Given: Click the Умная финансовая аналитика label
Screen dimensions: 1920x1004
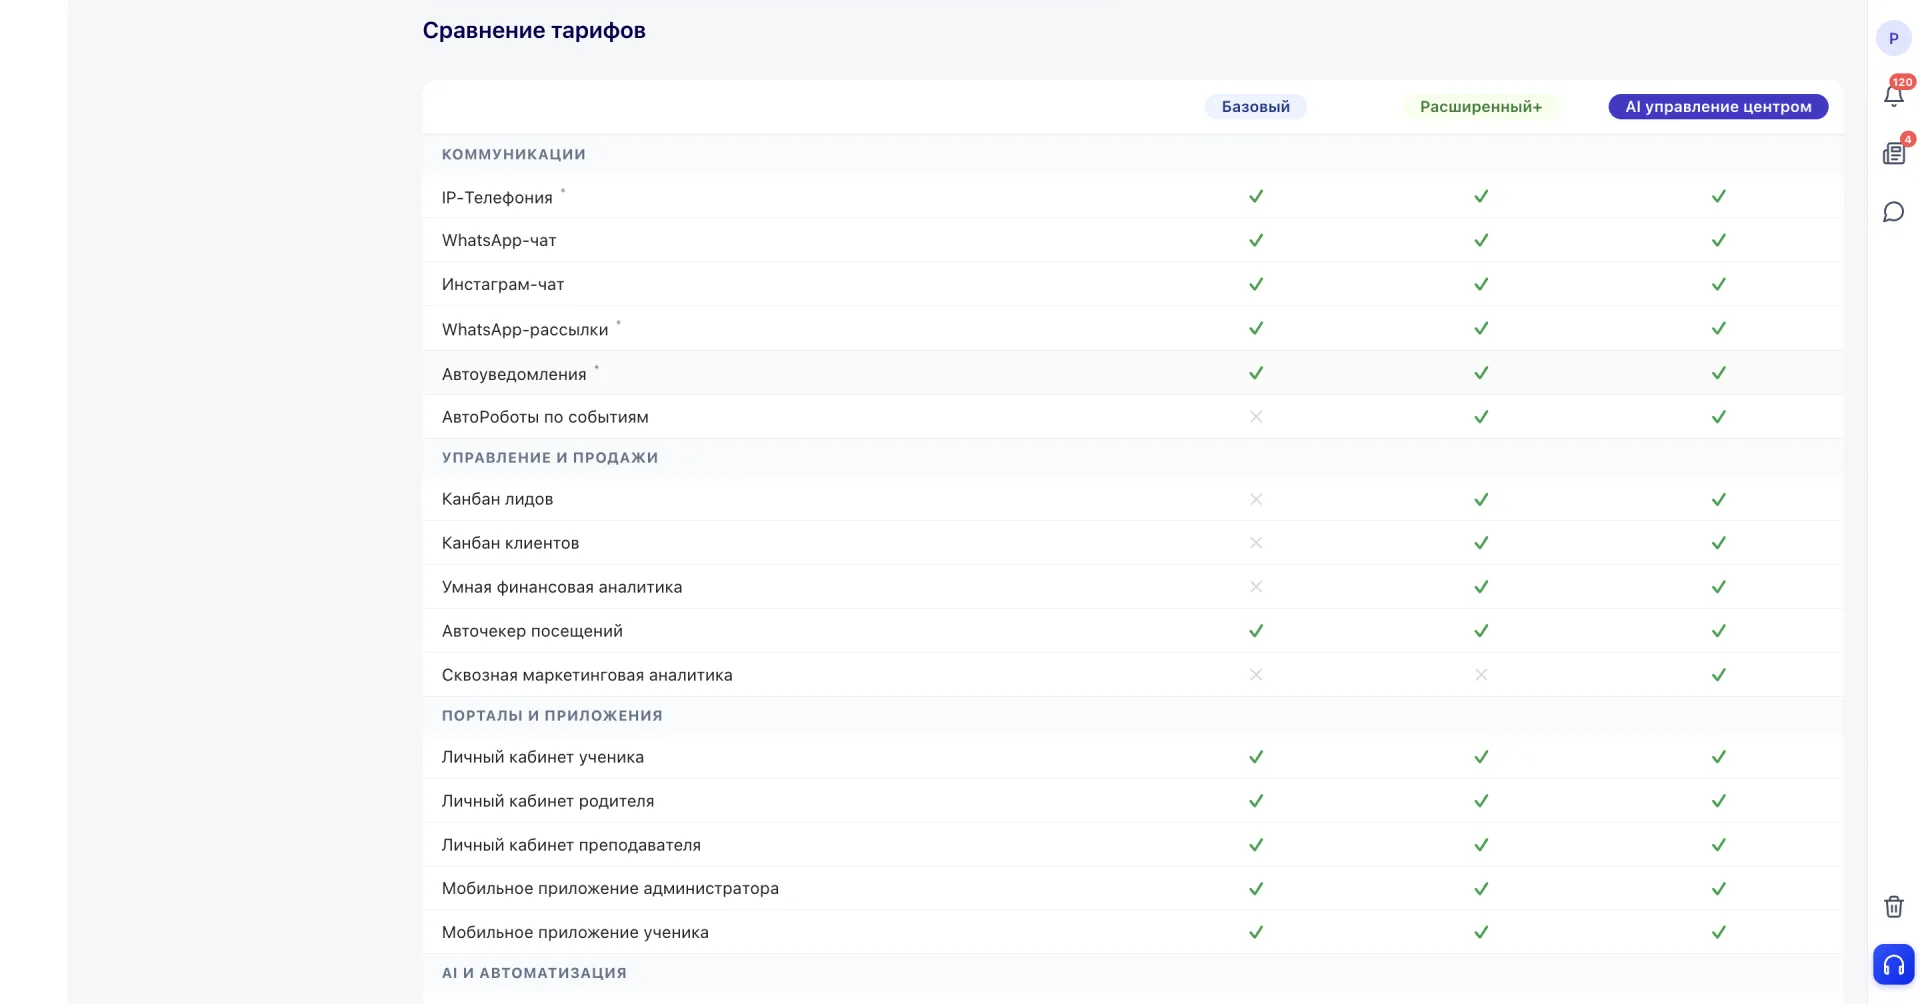Looking at the screenshot, I should [562, 587].
